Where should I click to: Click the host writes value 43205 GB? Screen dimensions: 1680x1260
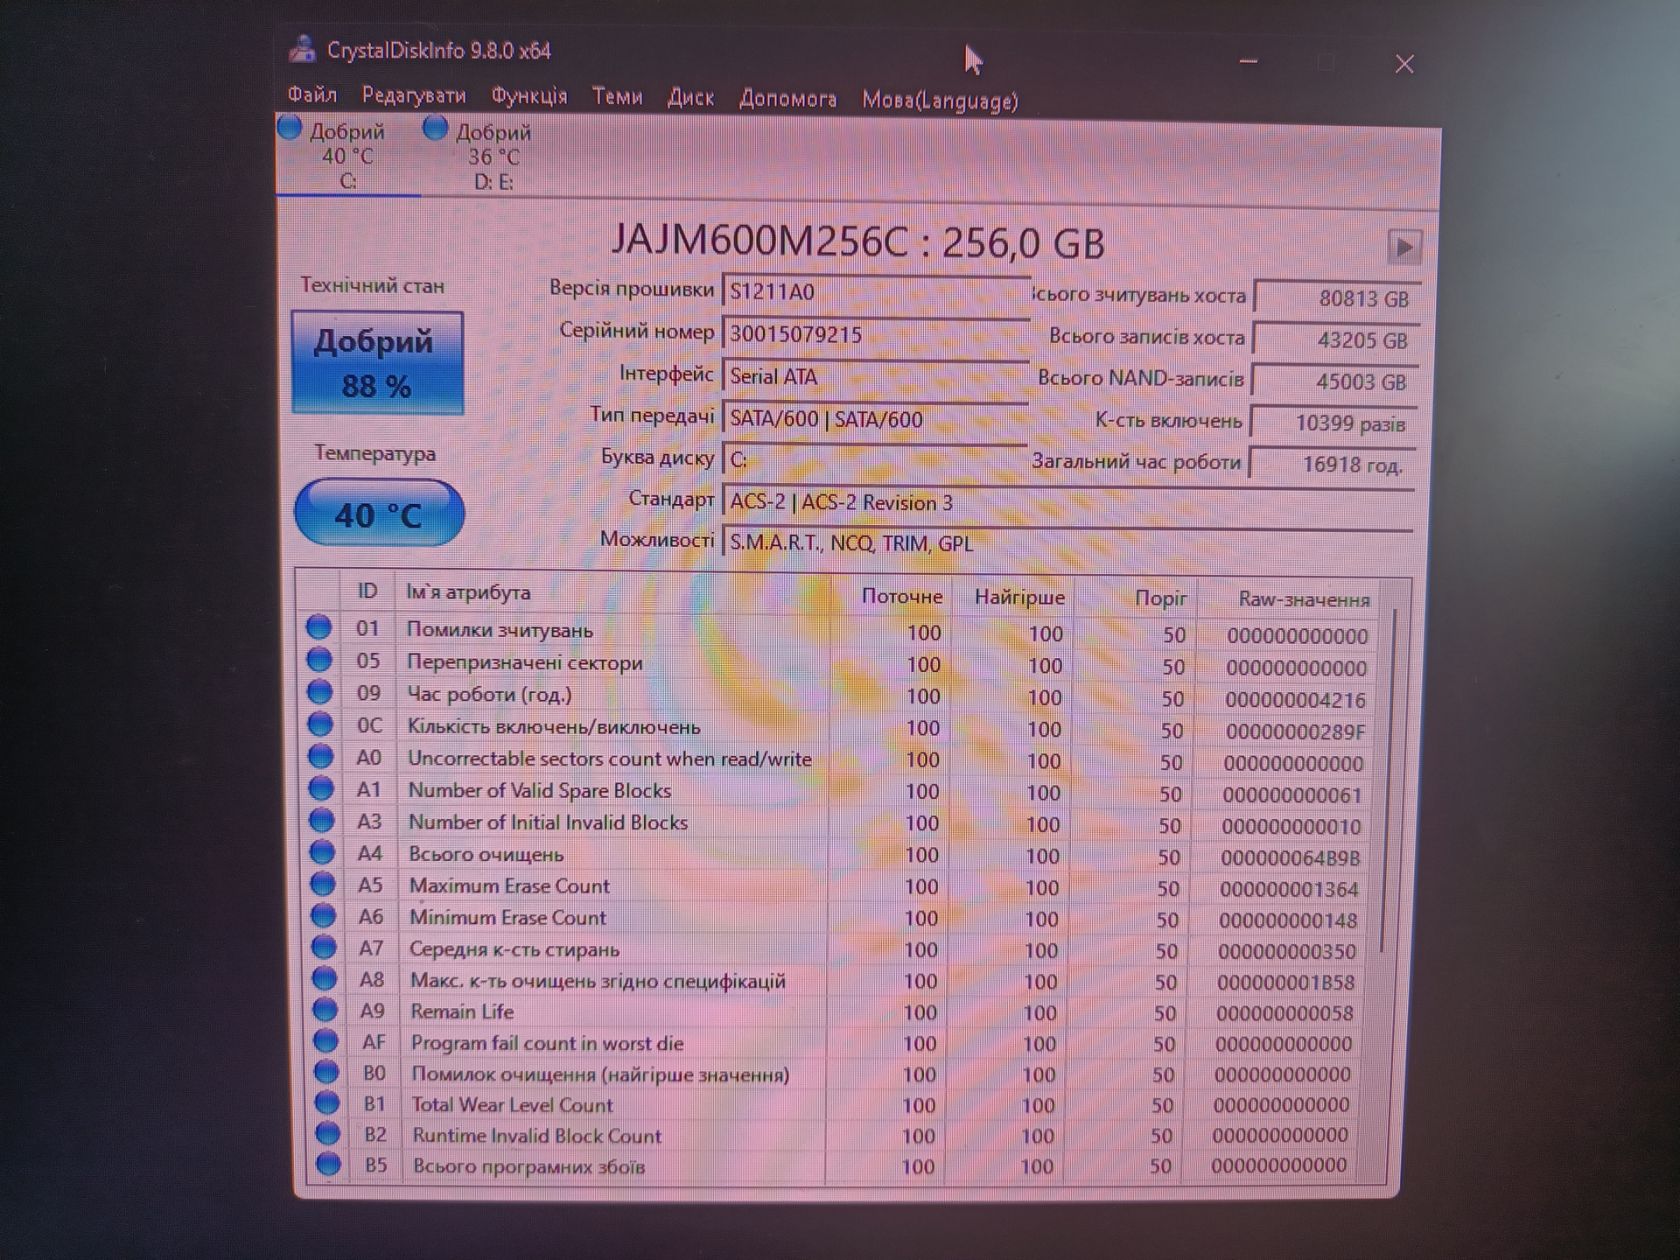pyautogui.click(x=1335, y=340)
